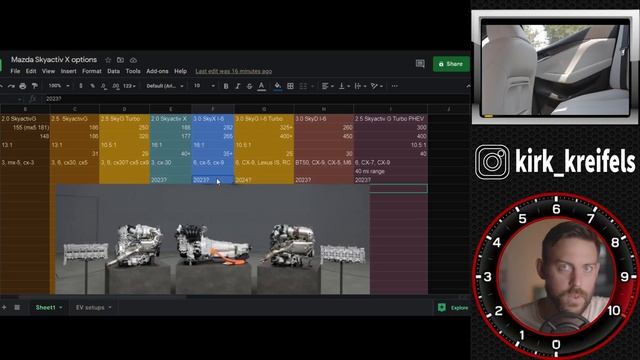Open the Default font family dropdown
Screen dimensions: 640x360
click(165, 86)
